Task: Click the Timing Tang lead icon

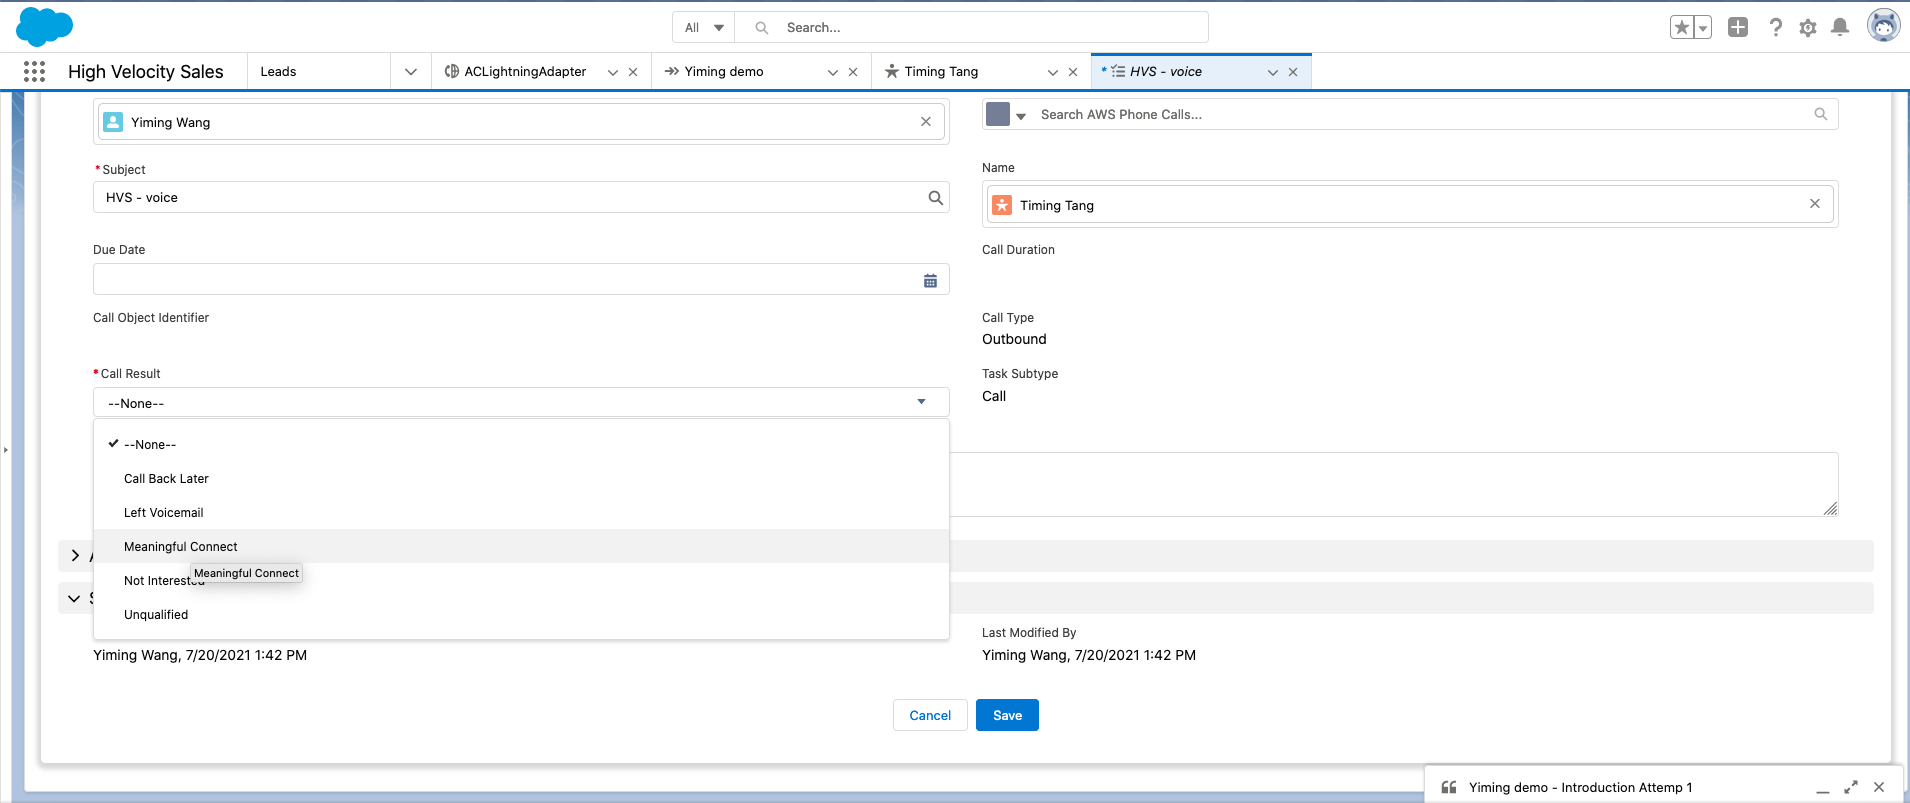Action: point(1002,205)
